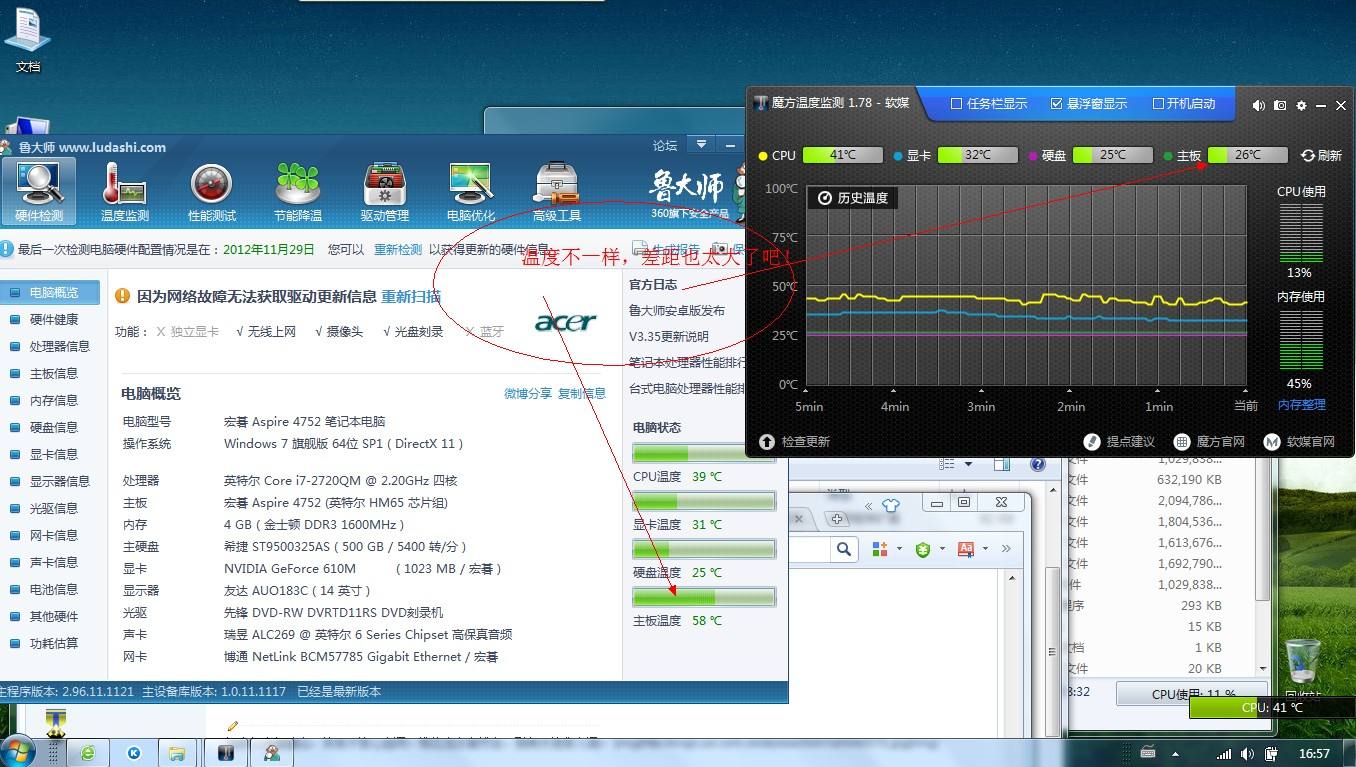The height and width of the screenshot is (767, 1356).
Task: Open the 节能降温 power saving tool
Action: (x=297, y=190)
